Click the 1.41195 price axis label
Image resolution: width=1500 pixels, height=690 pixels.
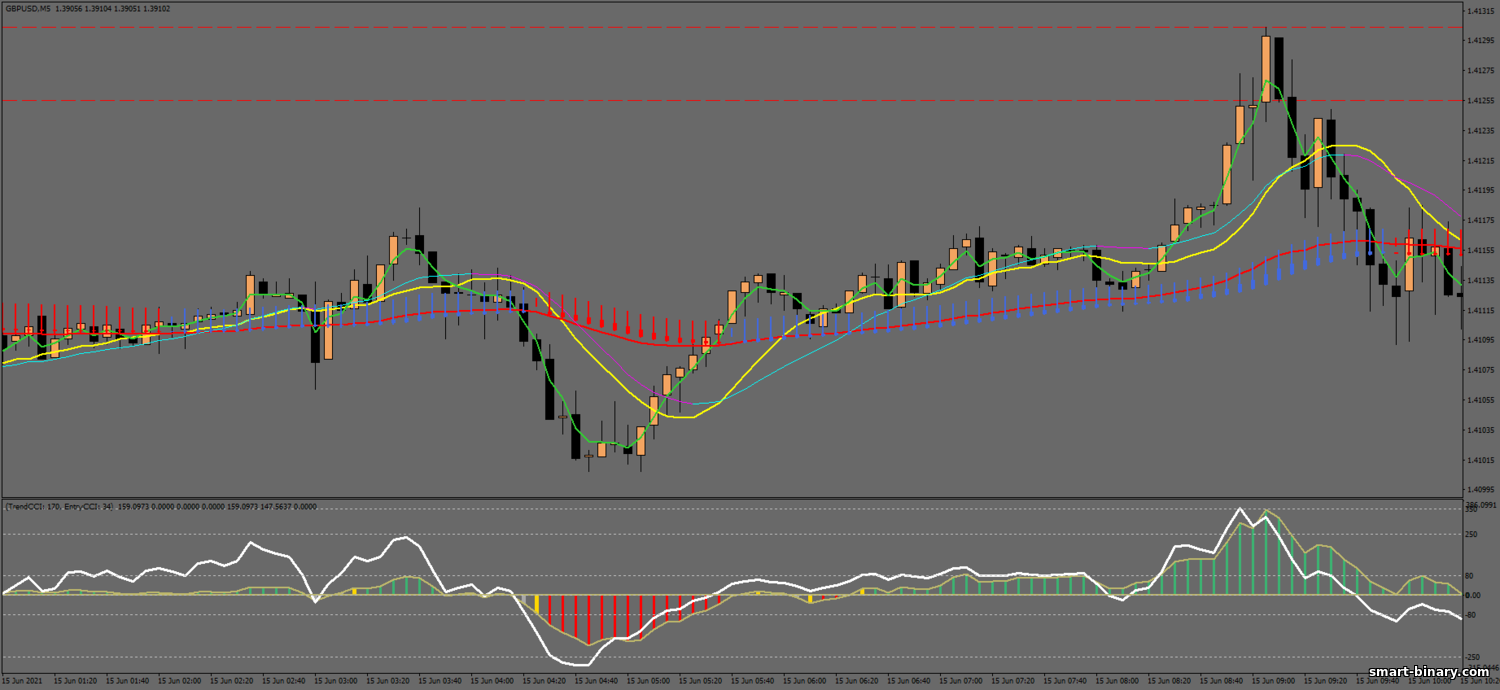1480,190
